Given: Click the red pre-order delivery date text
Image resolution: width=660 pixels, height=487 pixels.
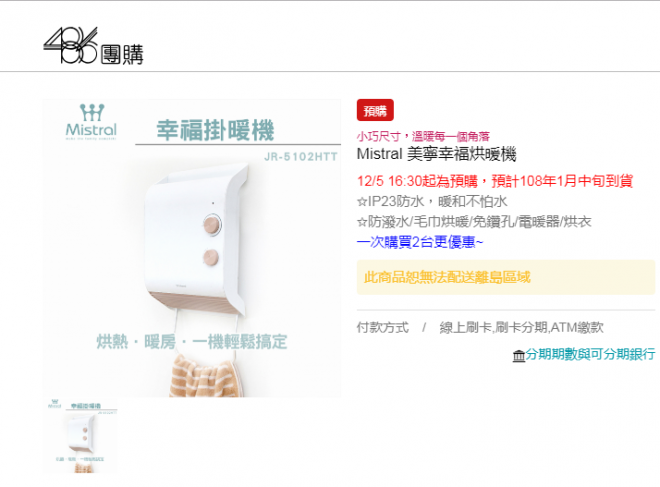Looking at the screenshot, I should click(495, 181).
